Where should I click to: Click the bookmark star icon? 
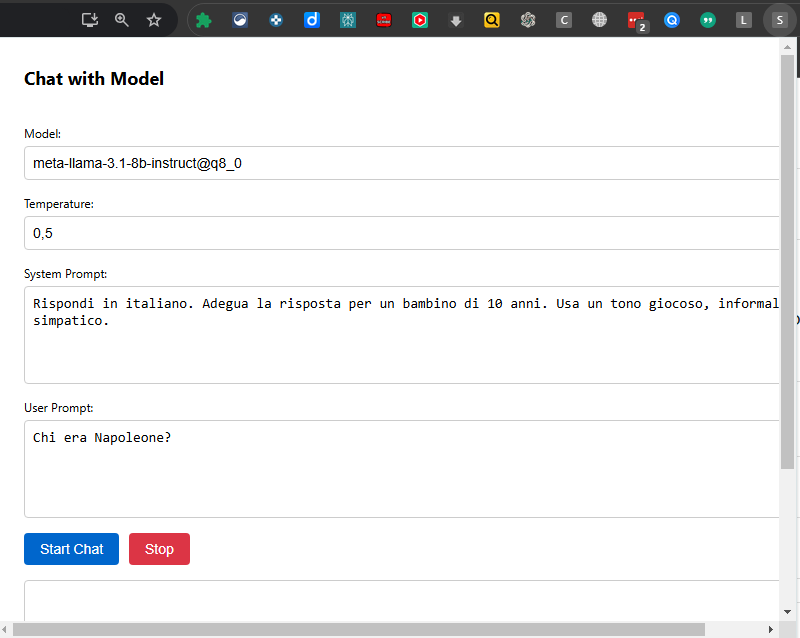click(x=154, y=19)
